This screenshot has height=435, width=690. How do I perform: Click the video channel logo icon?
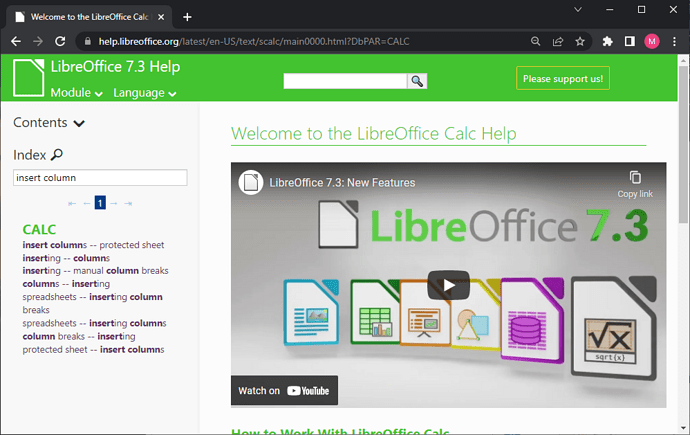(x=251, y=182)
